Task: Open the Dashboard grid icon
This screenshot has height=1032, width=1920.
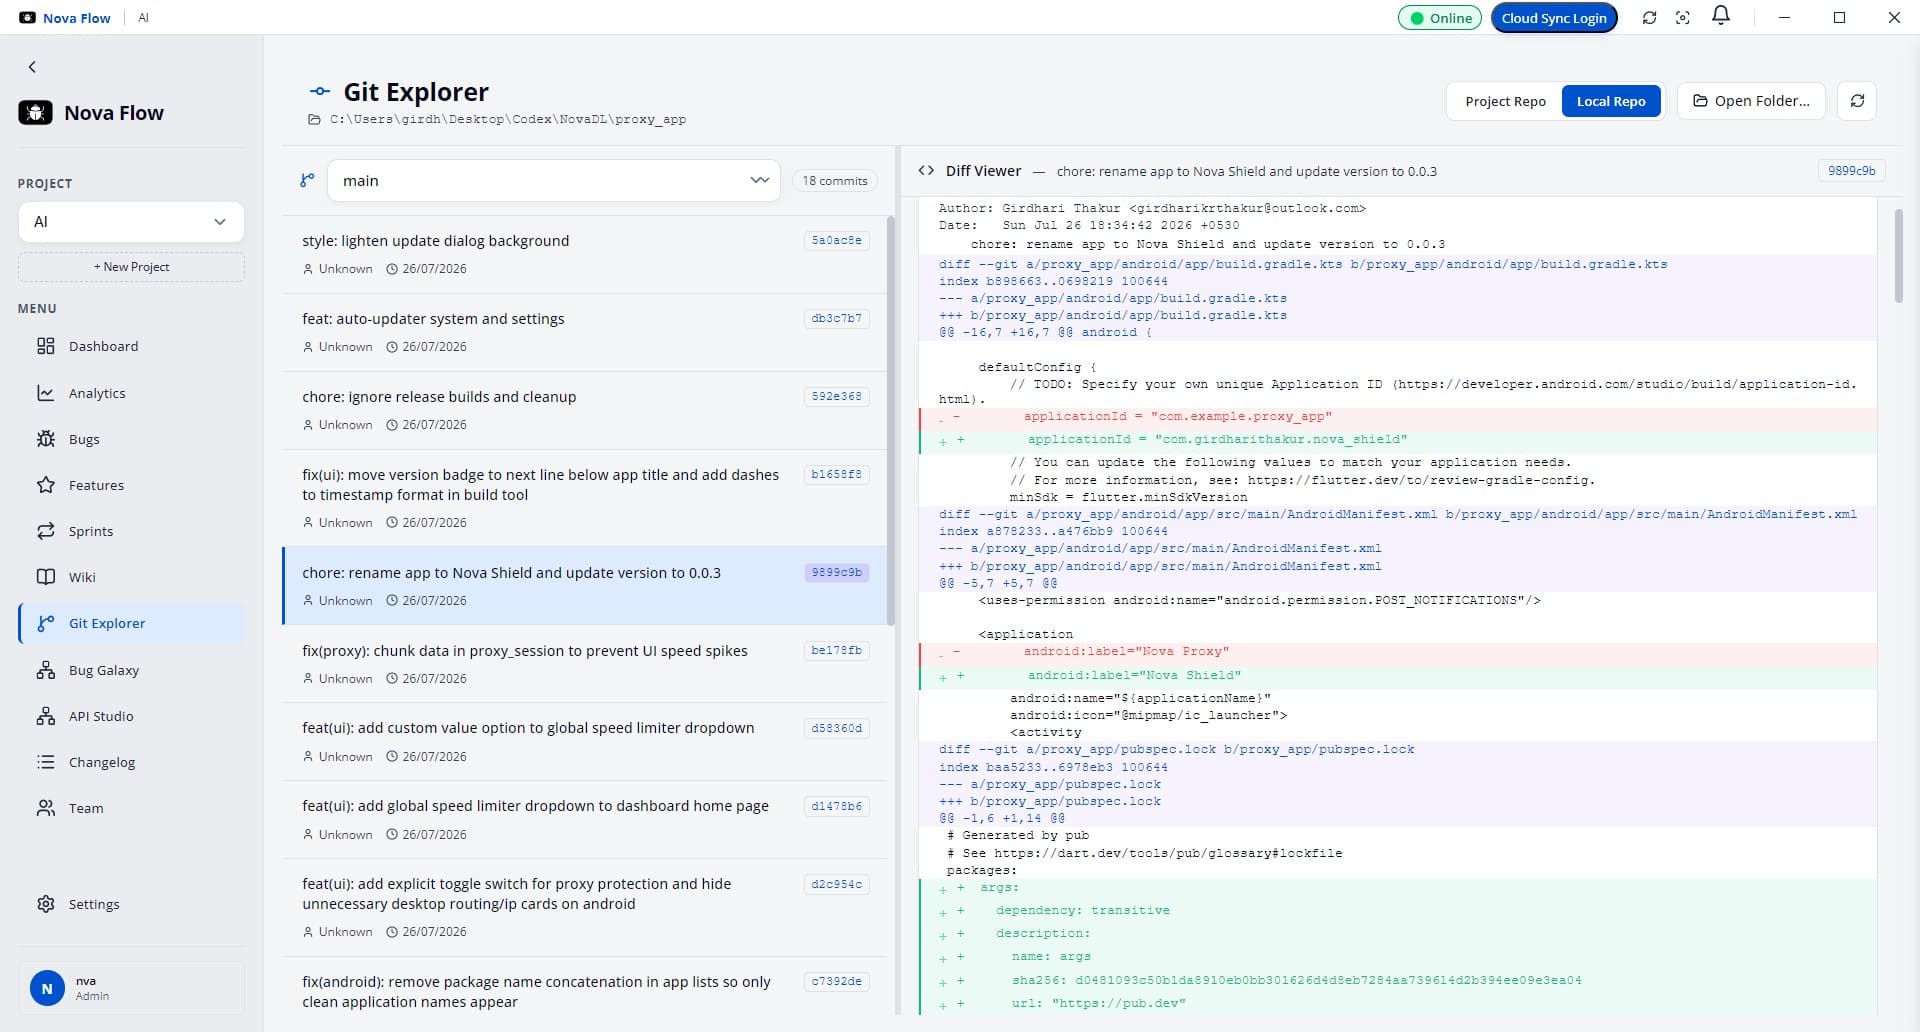Action: coord(46,346)
